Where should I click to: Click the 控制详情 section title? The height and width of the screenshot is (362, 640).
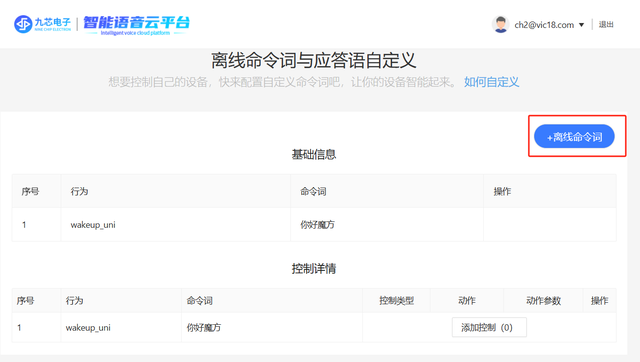tap(314, 269)
